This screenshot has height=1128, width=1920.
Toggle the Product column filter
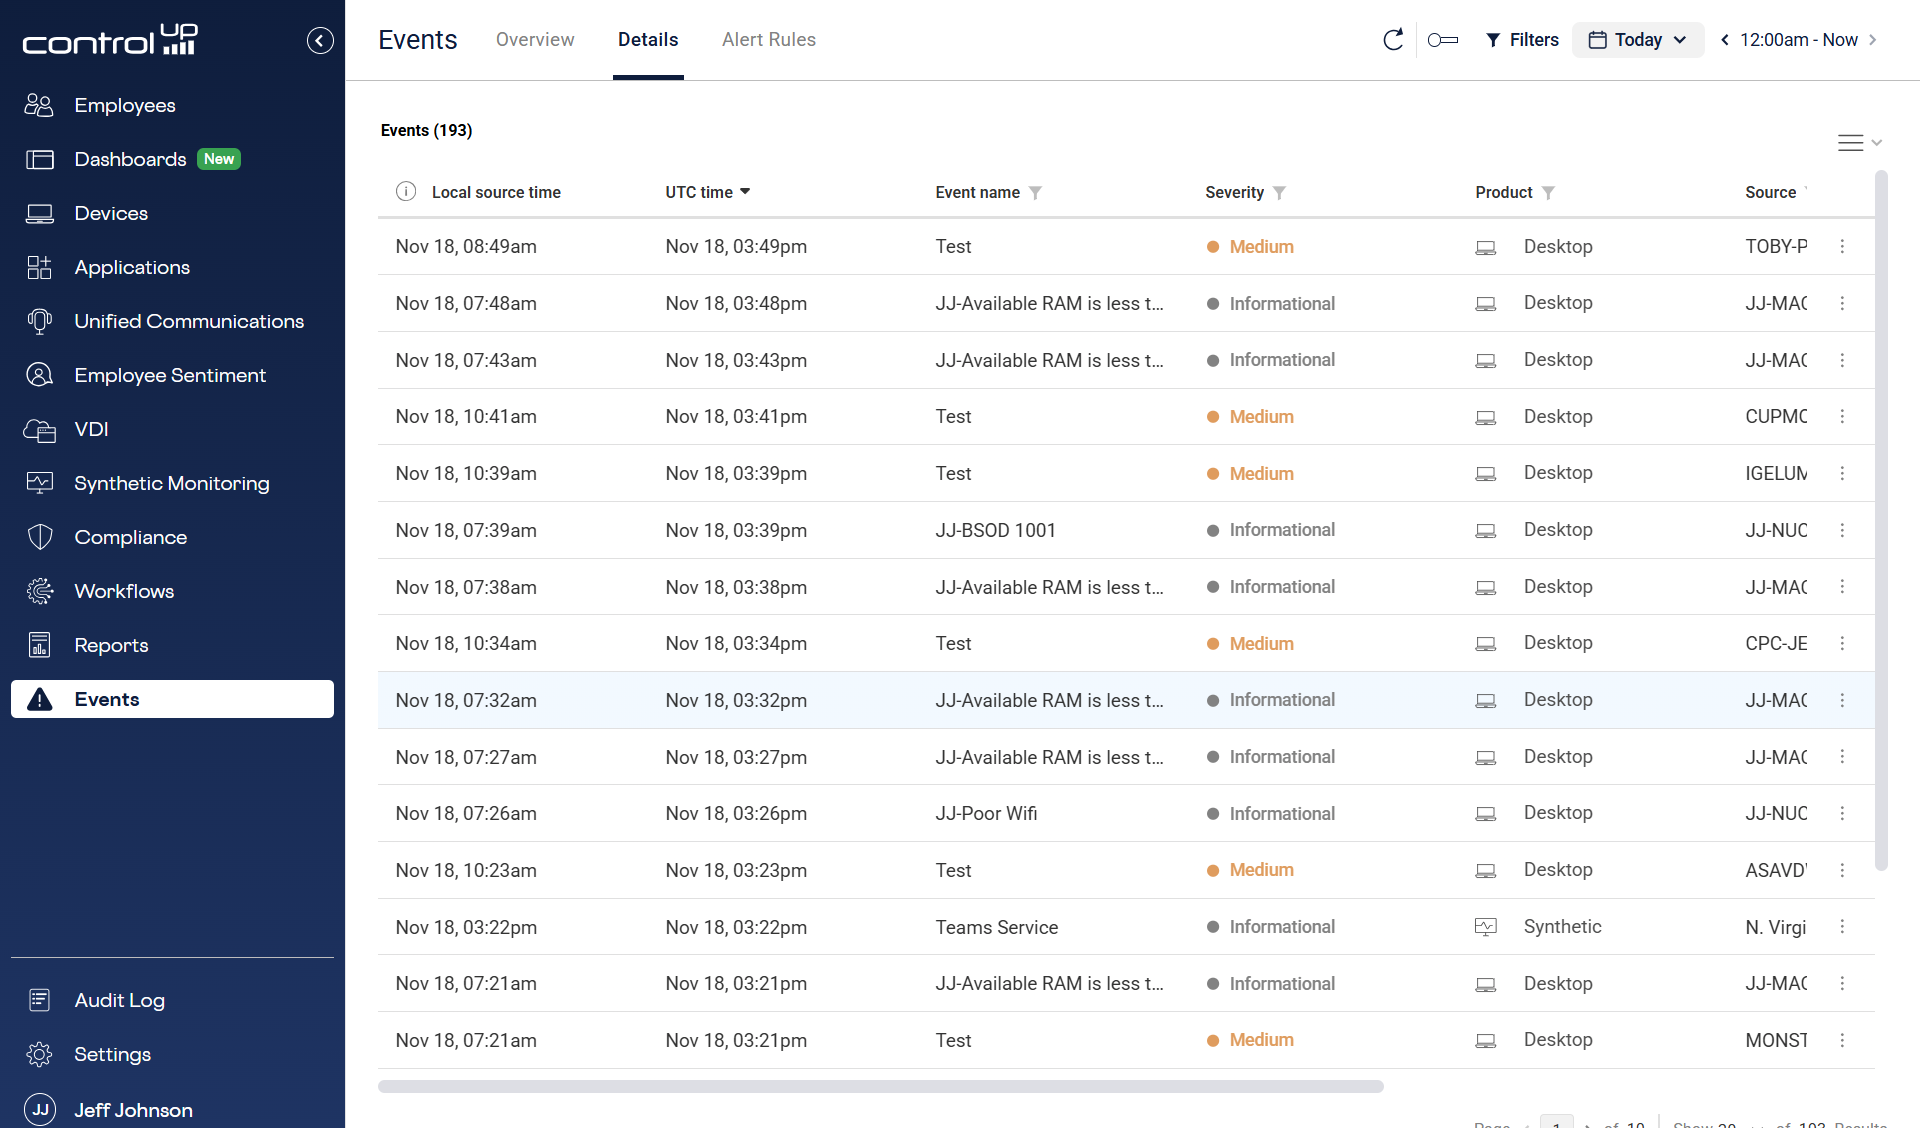pyautogui.click(x=1550, y=192)
